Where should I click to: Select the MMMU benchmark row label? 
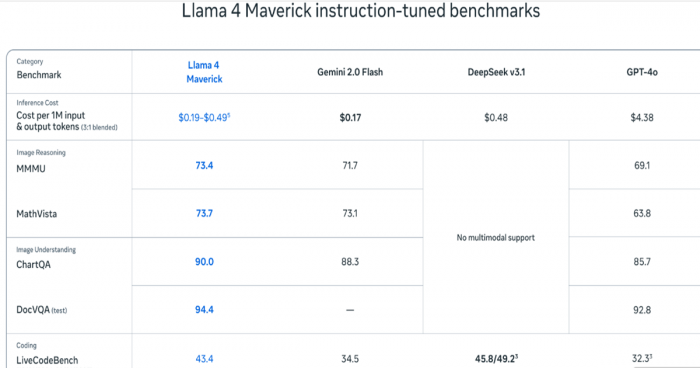coord(31,169)
